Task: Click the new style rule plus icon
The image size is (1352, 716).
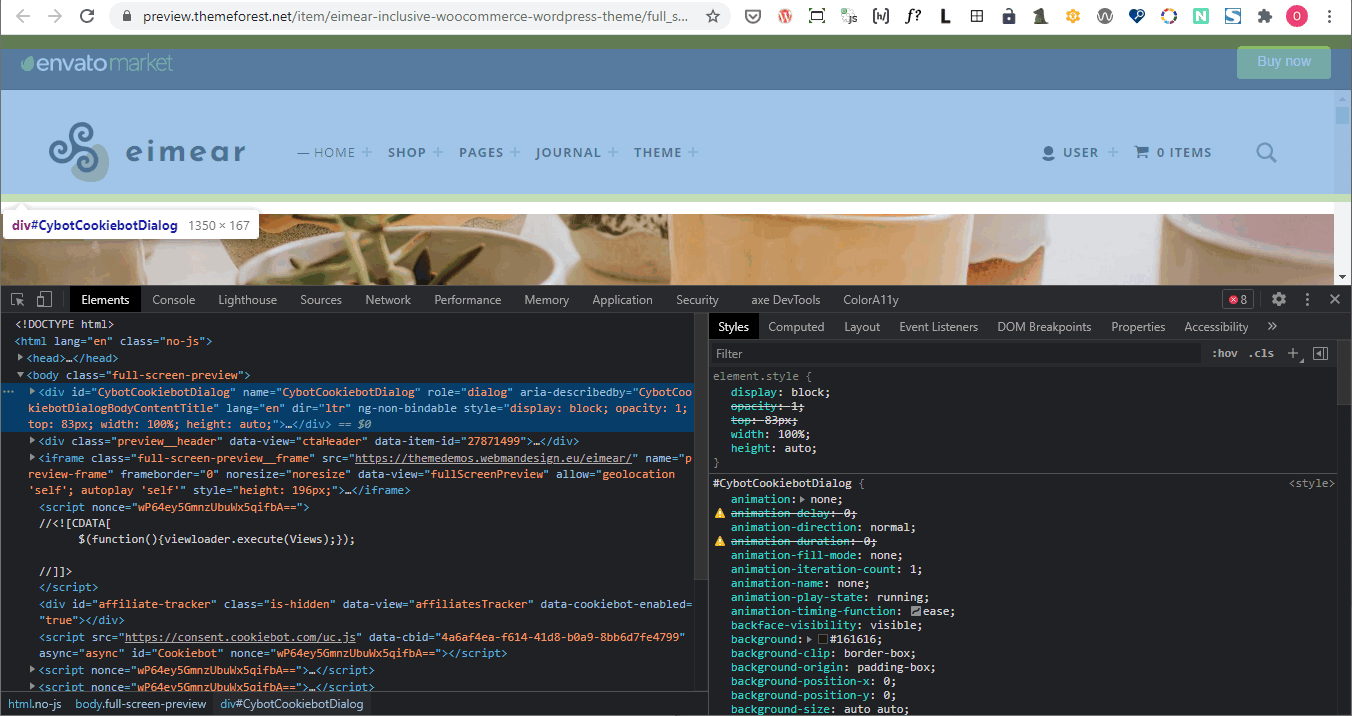Action: (x=1293, y=353)
